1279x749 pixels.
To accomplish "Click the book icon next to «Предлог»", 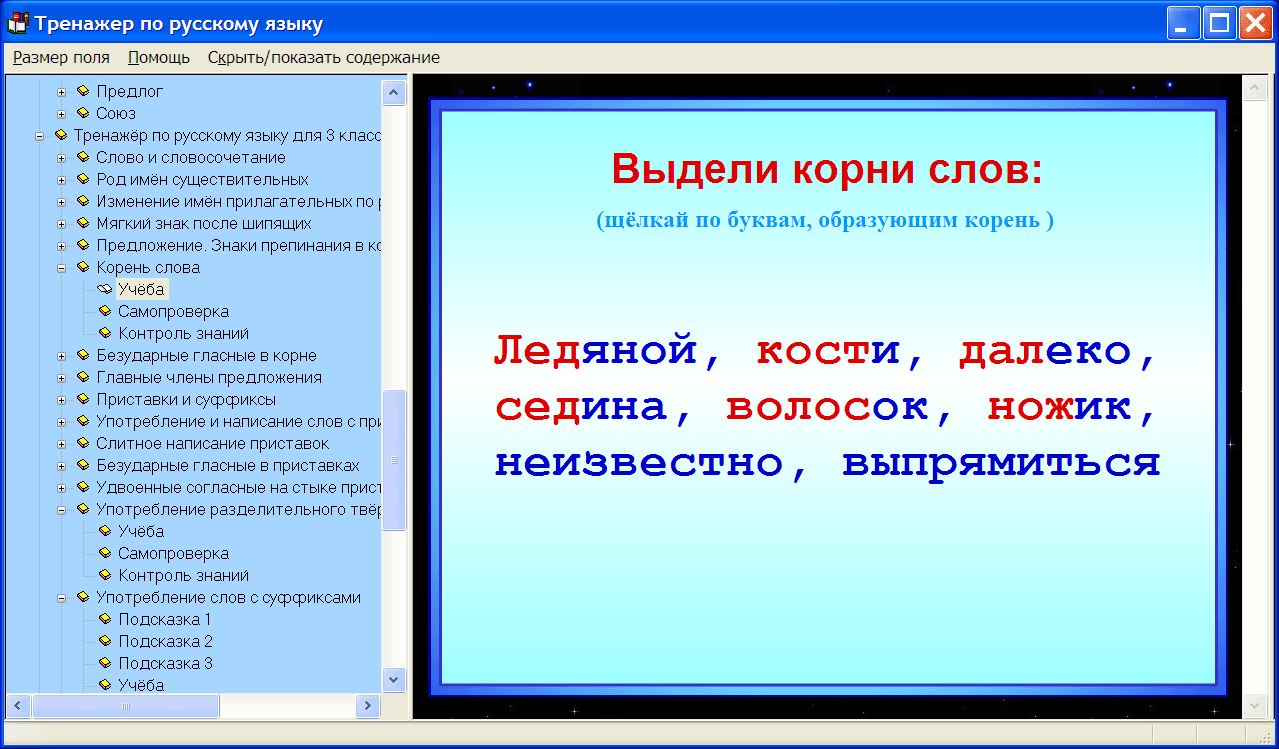I will [x=85, y=91].
